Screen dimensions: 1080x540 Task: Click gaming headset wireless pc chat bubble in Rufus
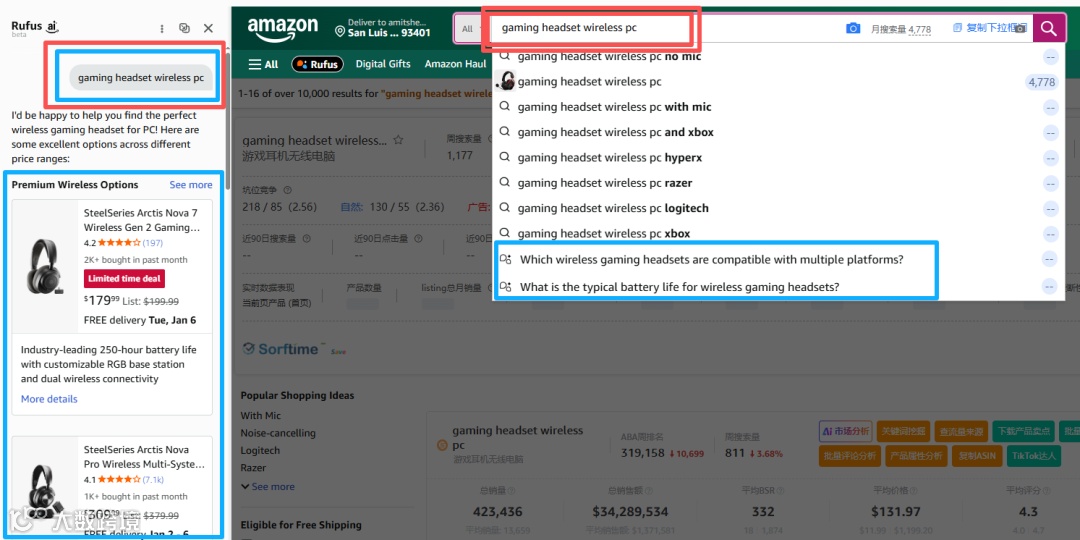(x=141, y=78)
